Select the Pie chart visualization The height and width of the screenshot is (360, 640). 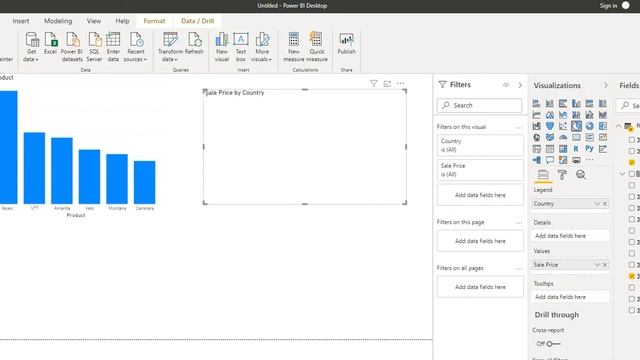click(576, 126)
